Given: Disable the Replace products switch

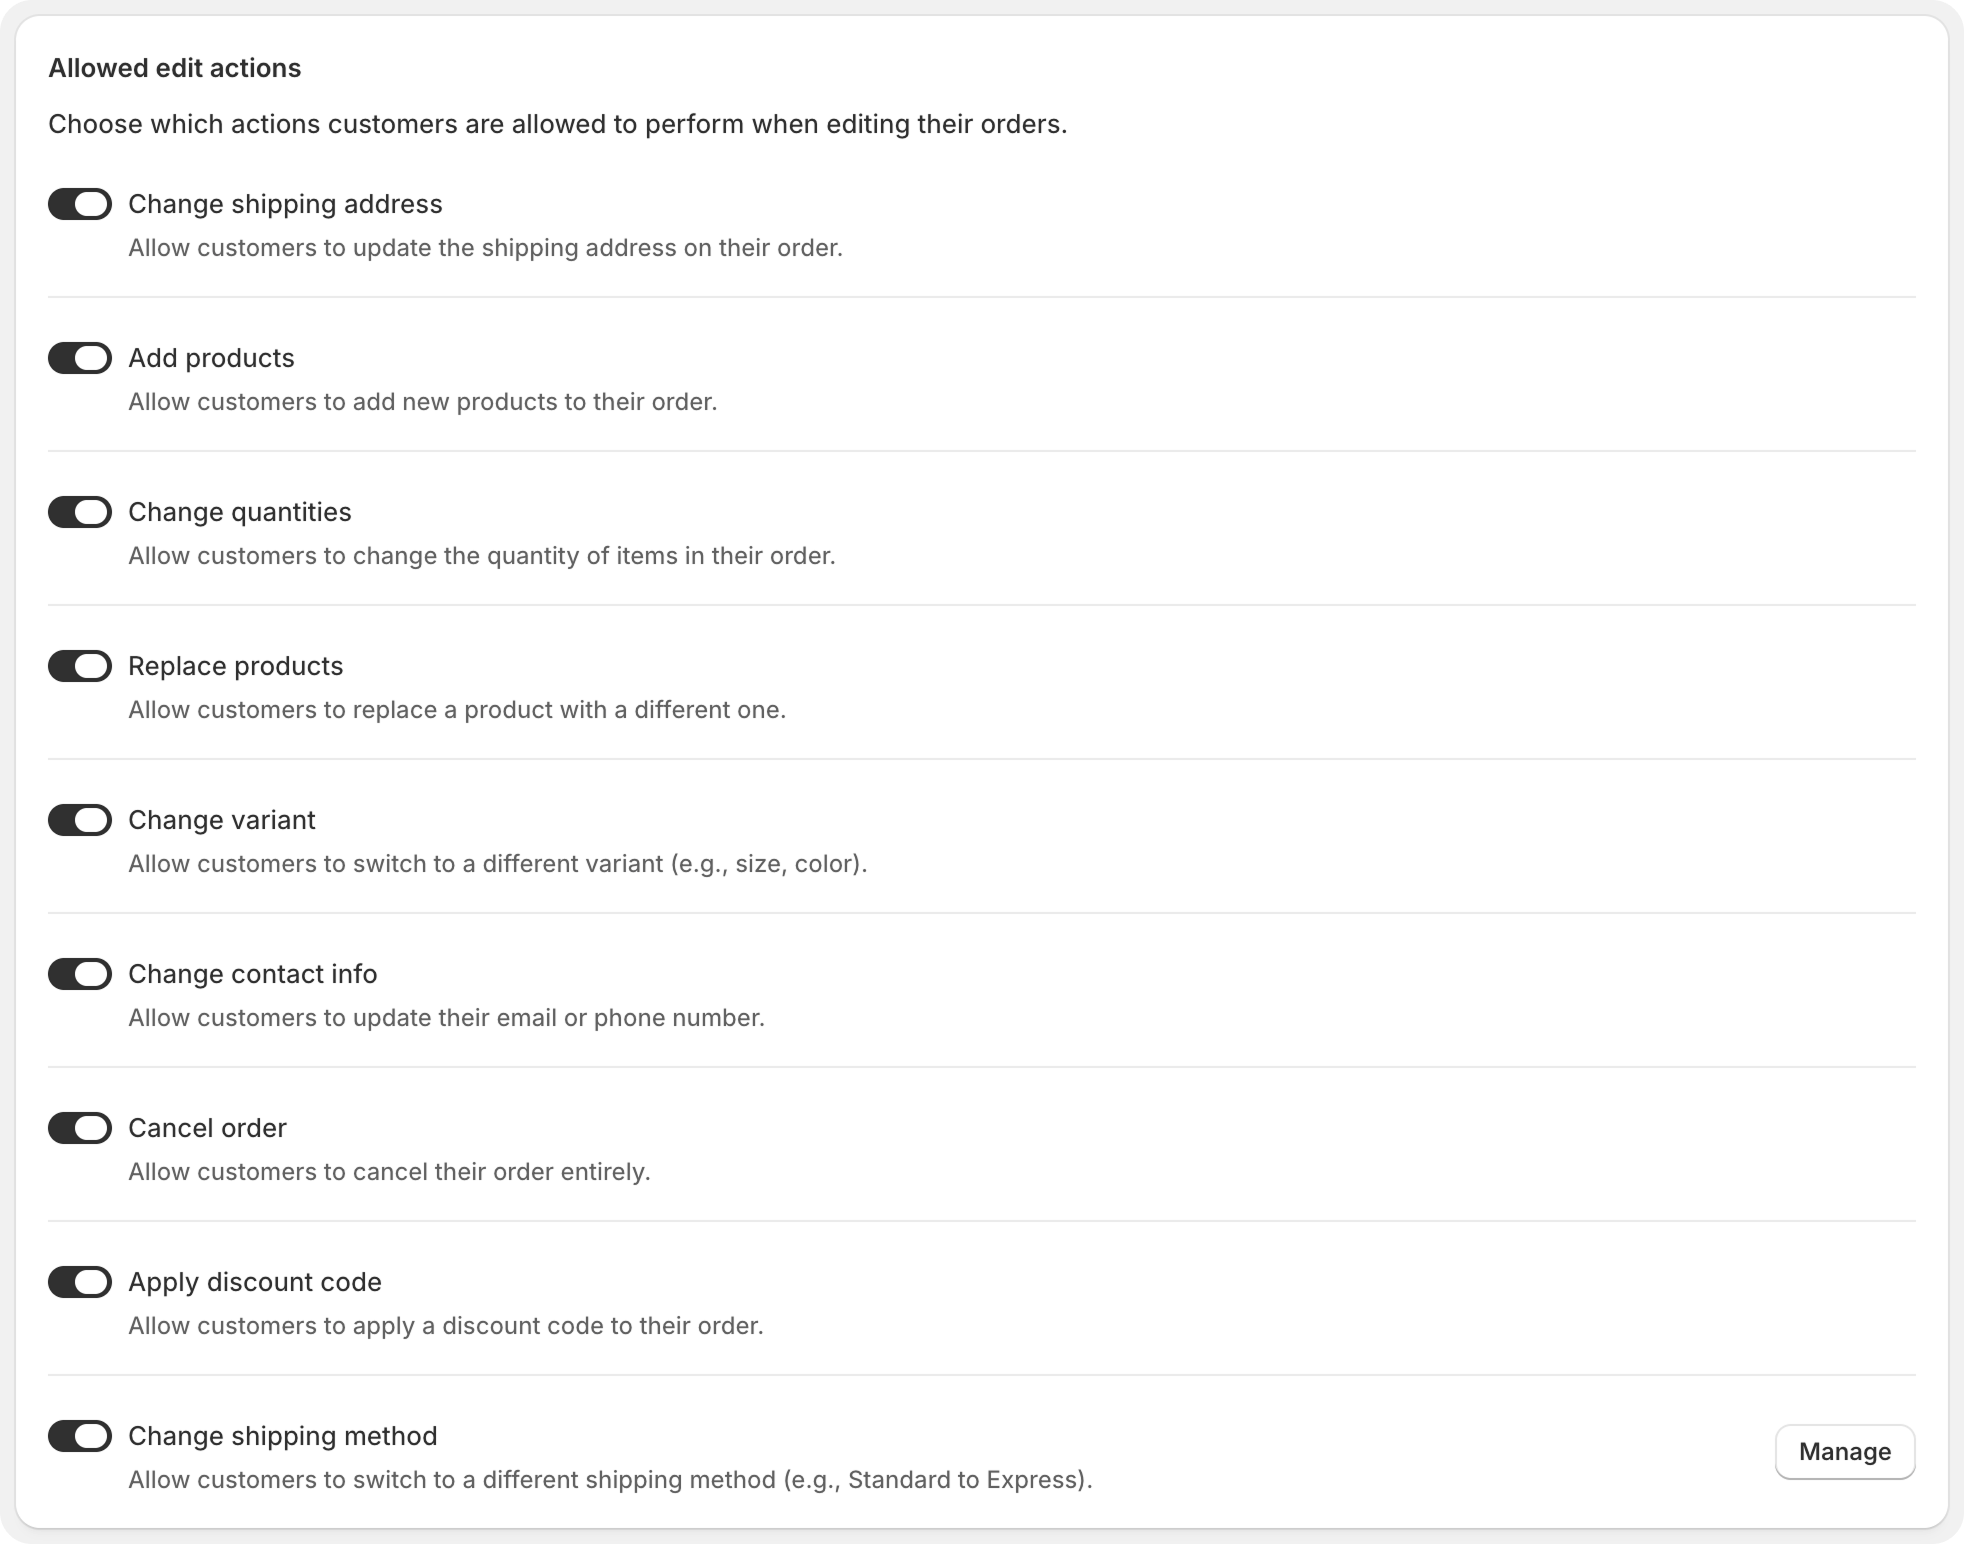Looking at the screenshot, I should [80, 666].
